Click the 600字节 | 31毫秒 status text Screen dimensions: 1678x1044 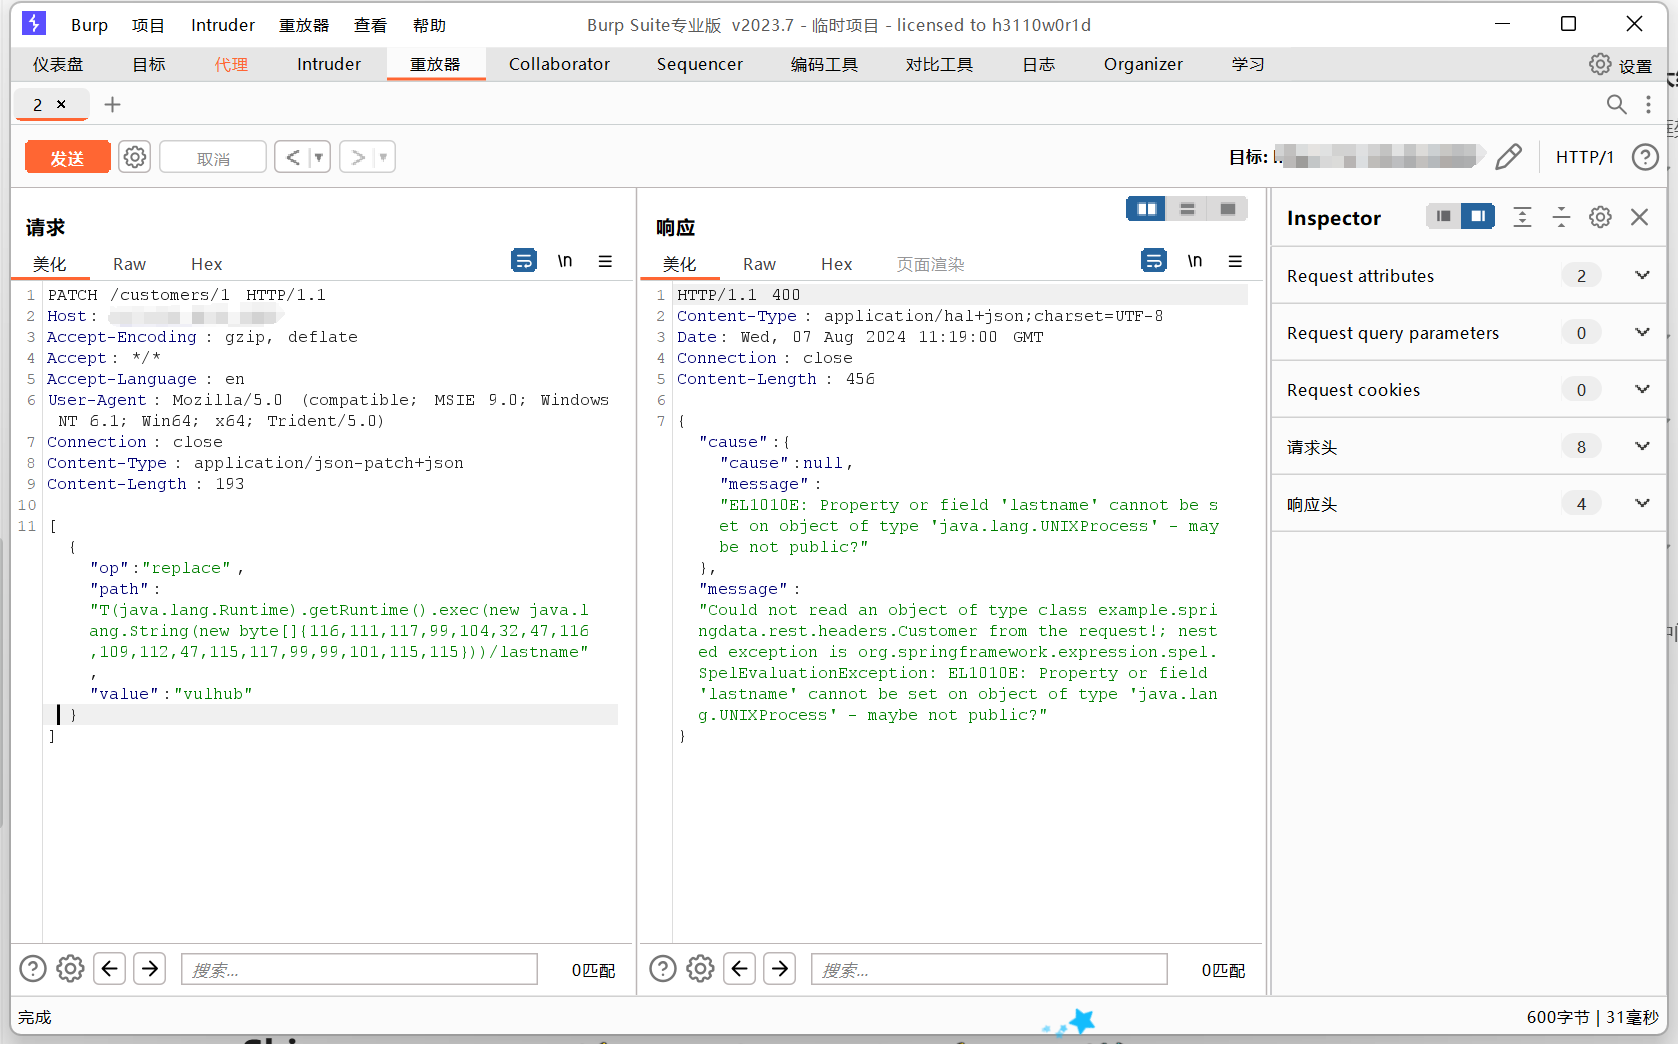click(1592, 1017)
